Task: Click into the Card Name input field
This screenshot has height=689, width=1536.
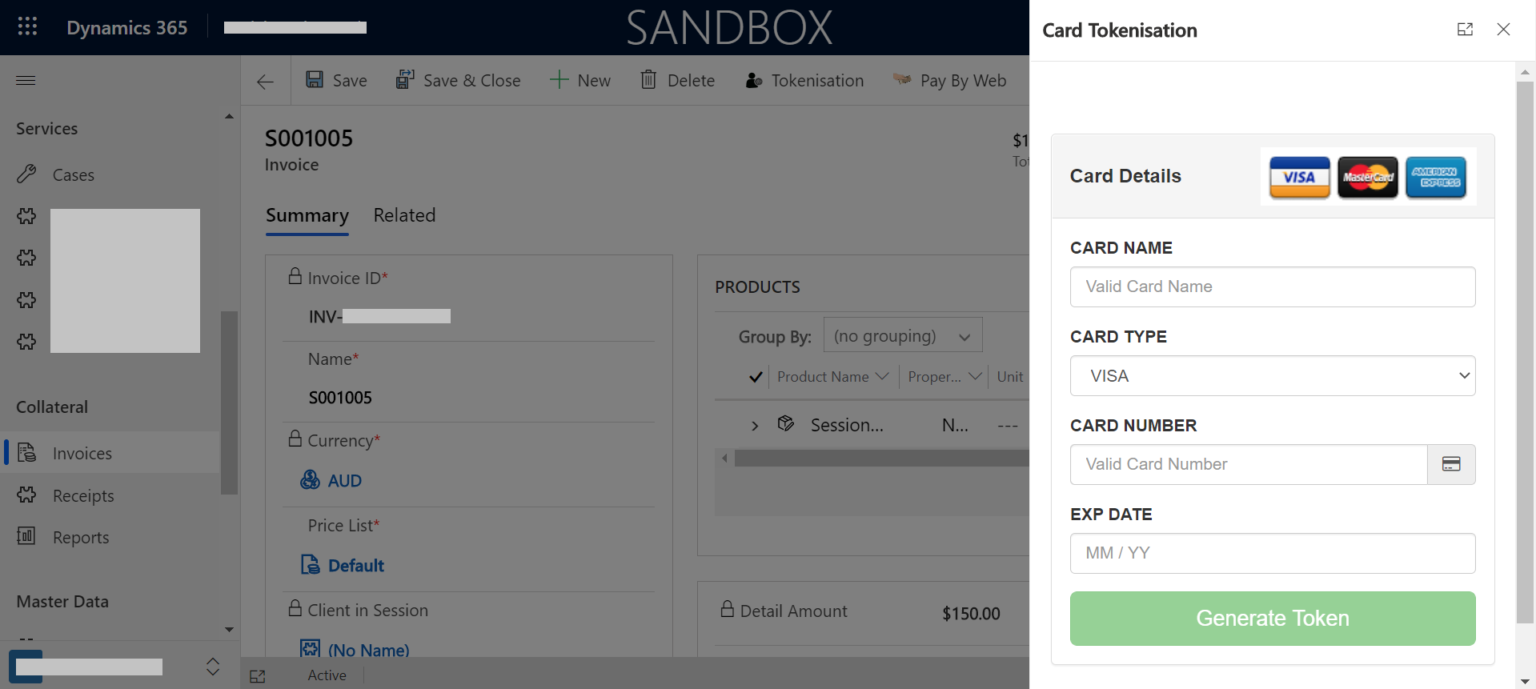Action: coord(1272,287)
